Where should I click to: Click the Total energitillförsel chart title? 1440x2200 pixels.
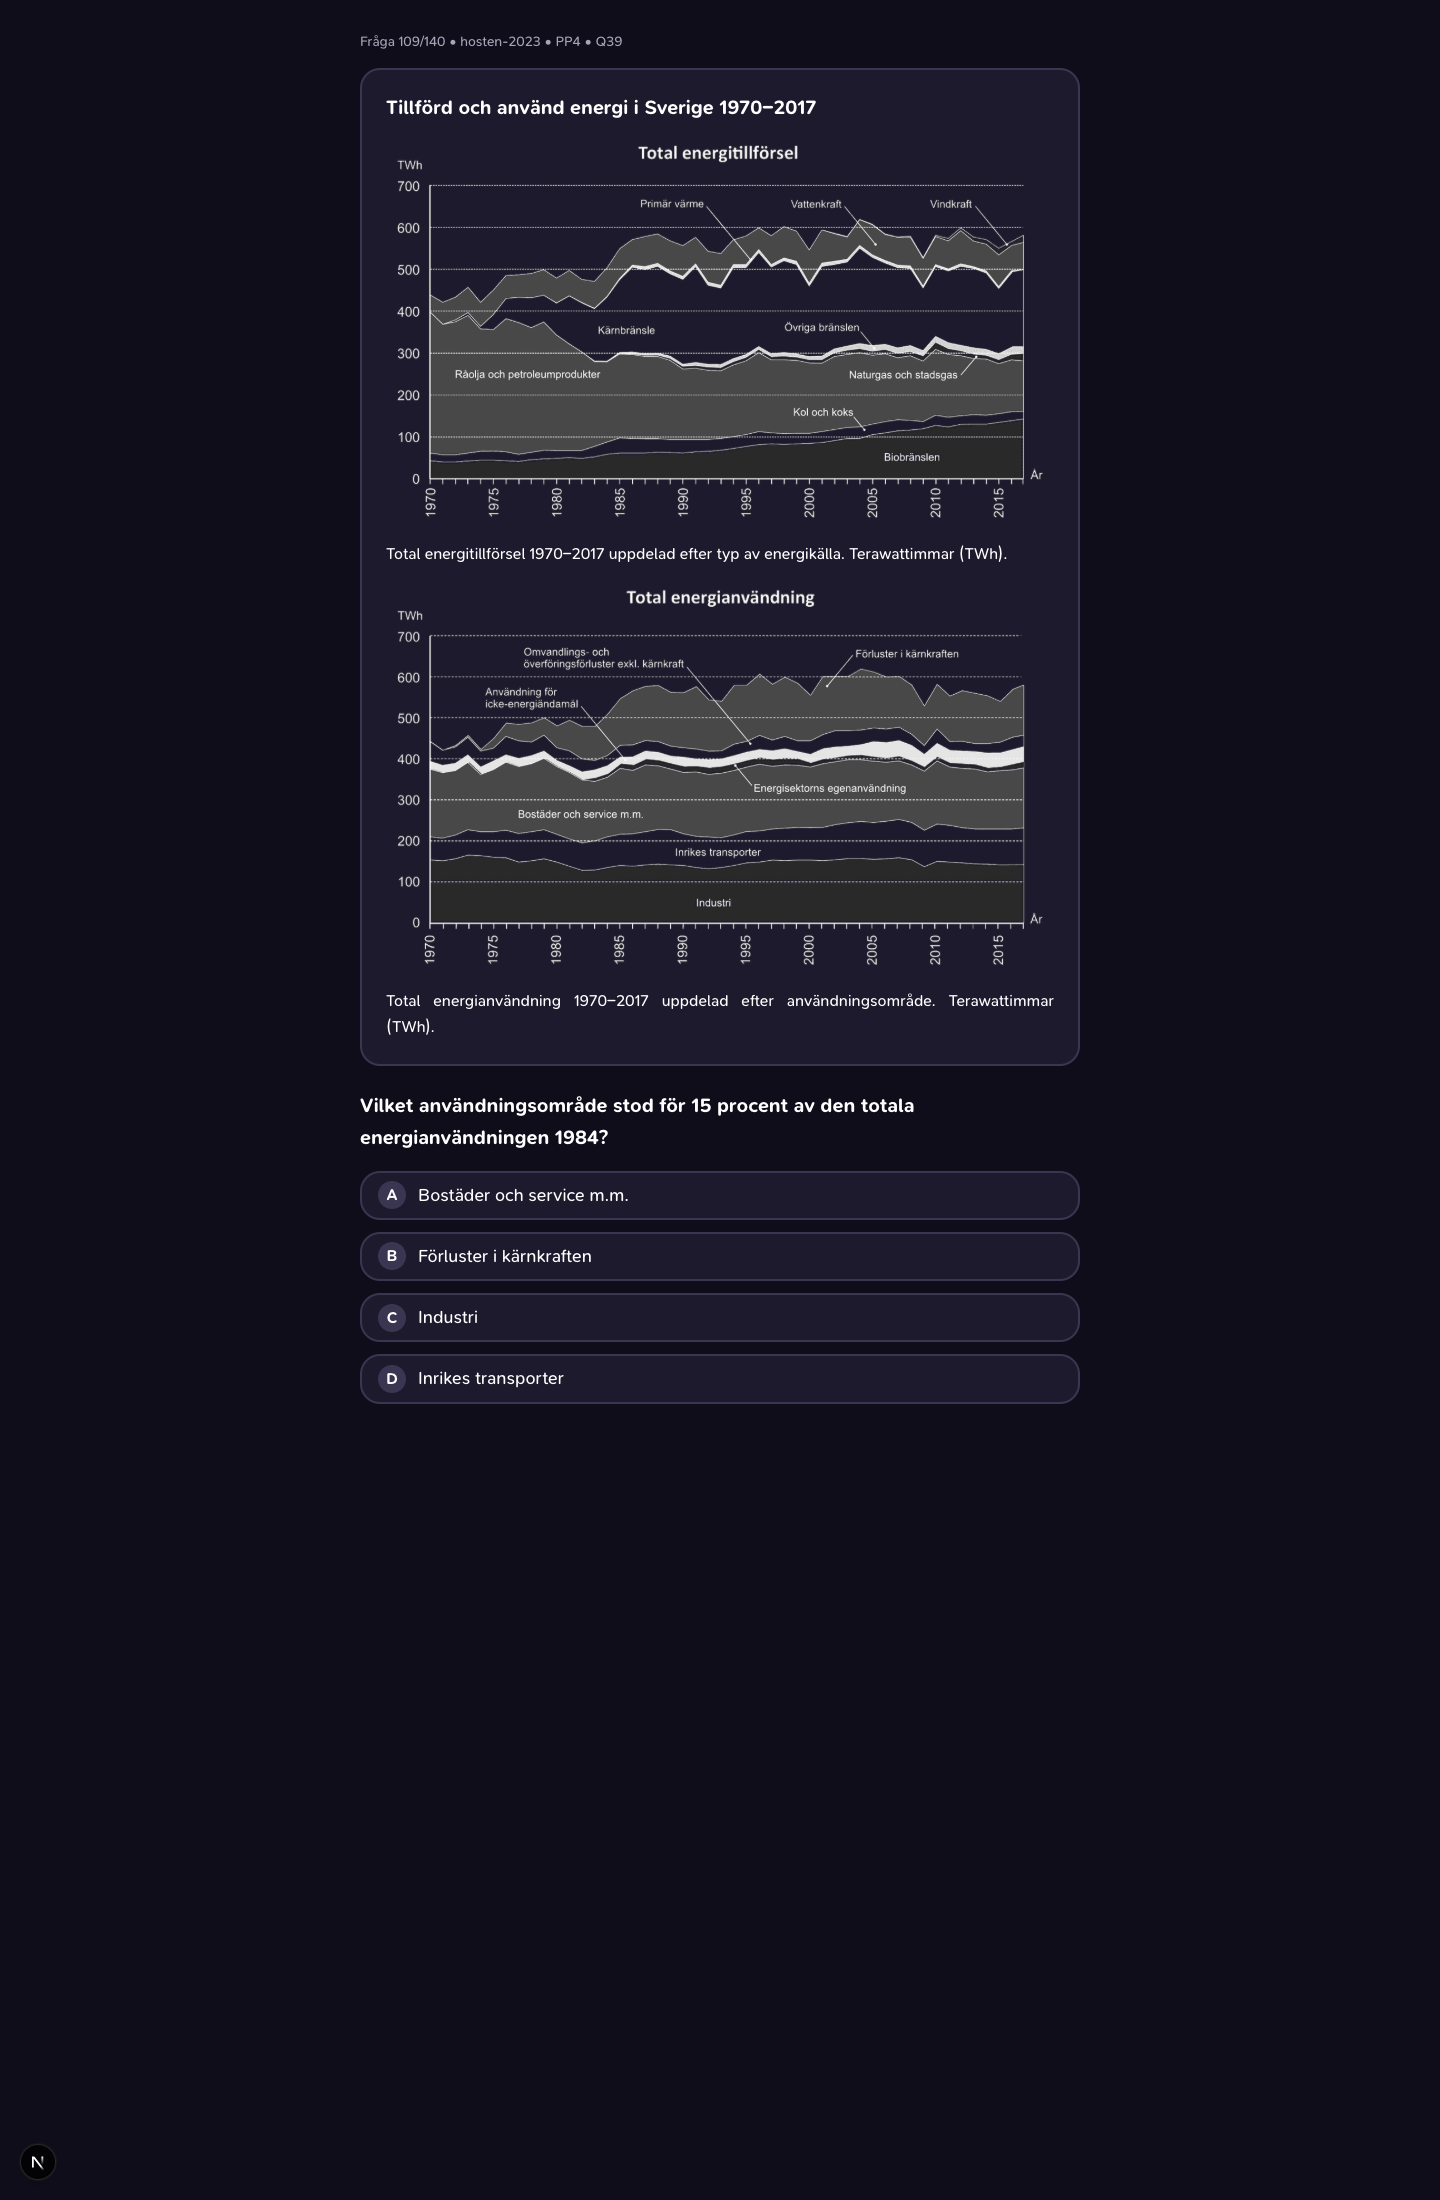[718, 153]
